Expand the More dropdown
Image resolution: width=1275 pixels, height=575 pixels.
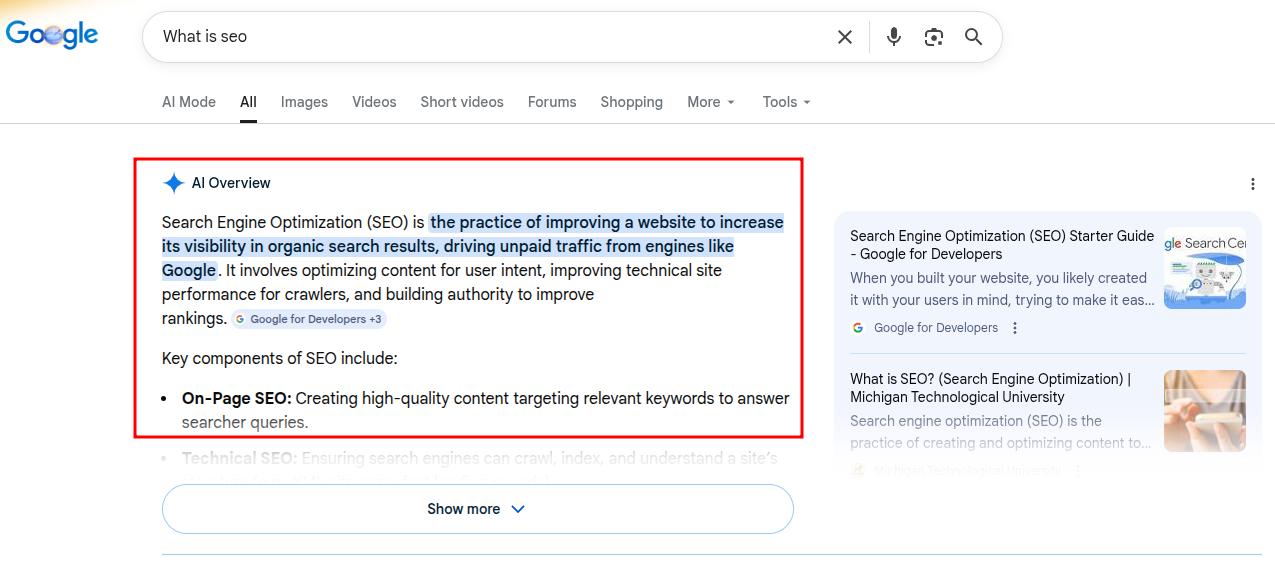coord(711,102)
